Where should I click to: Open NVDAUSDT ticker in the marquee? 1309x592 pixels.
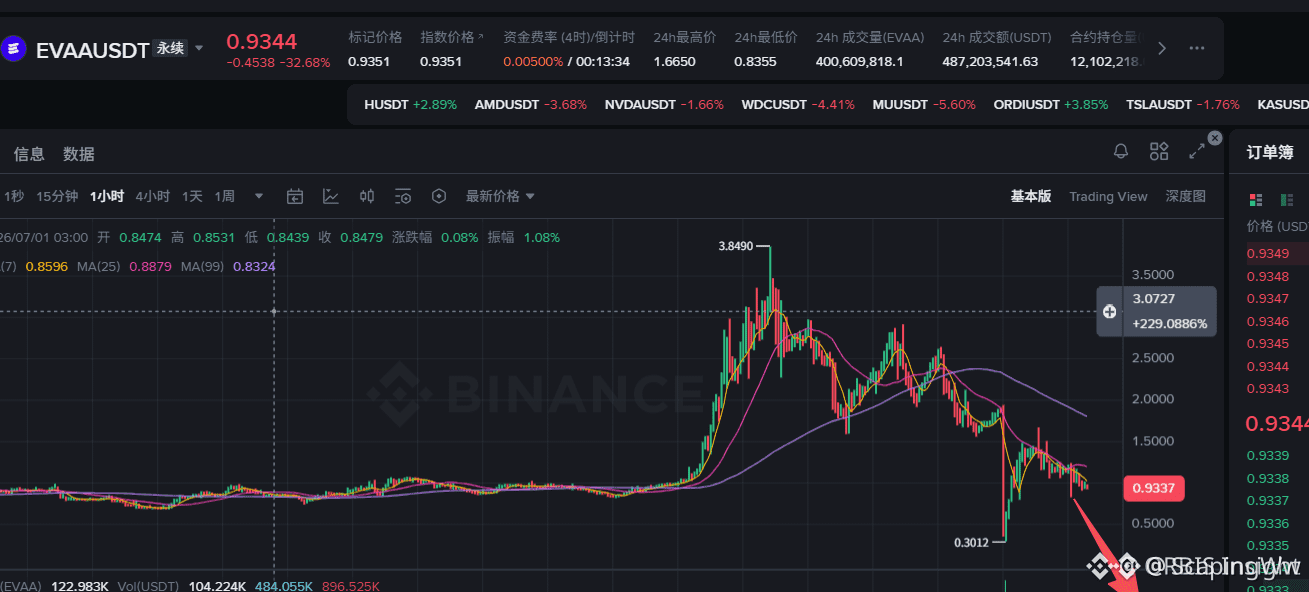point(664,104)
